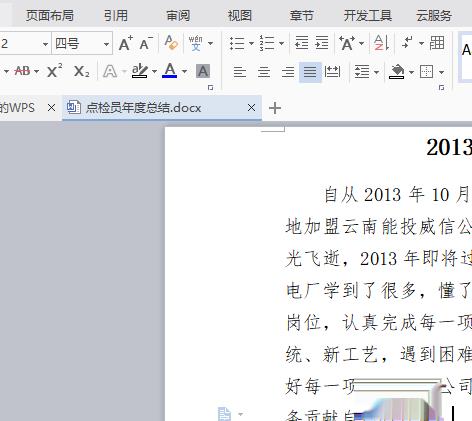472x421 pixels.
Task: Apply borders with the border icon
Action: pyautogui.click(x=427, y=72)
